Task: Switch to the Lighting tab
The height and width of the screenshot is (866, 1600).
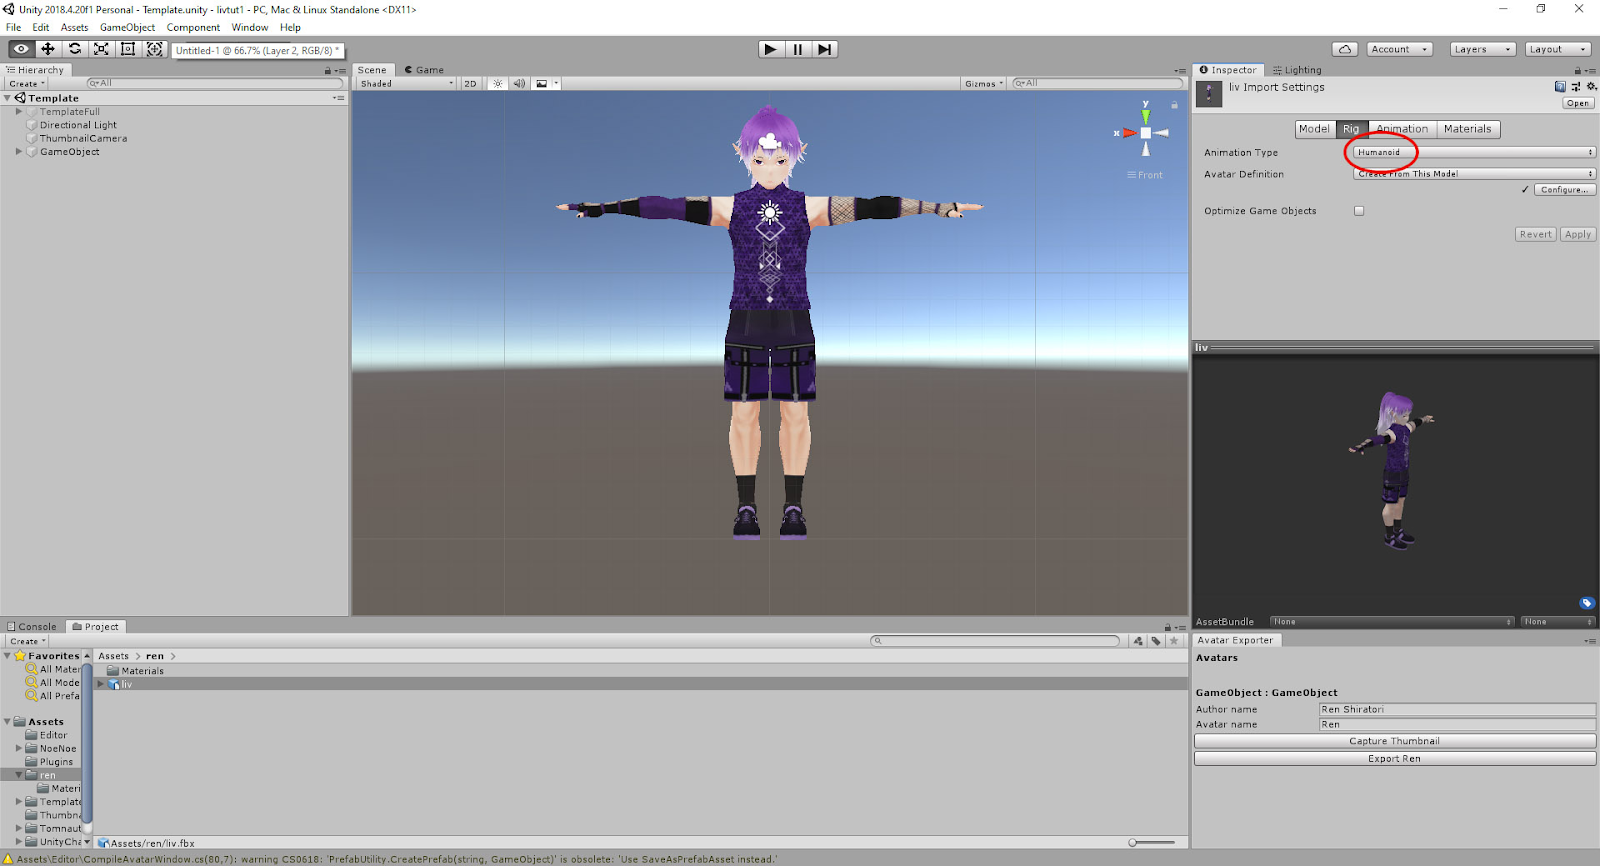Action: 1297,70
